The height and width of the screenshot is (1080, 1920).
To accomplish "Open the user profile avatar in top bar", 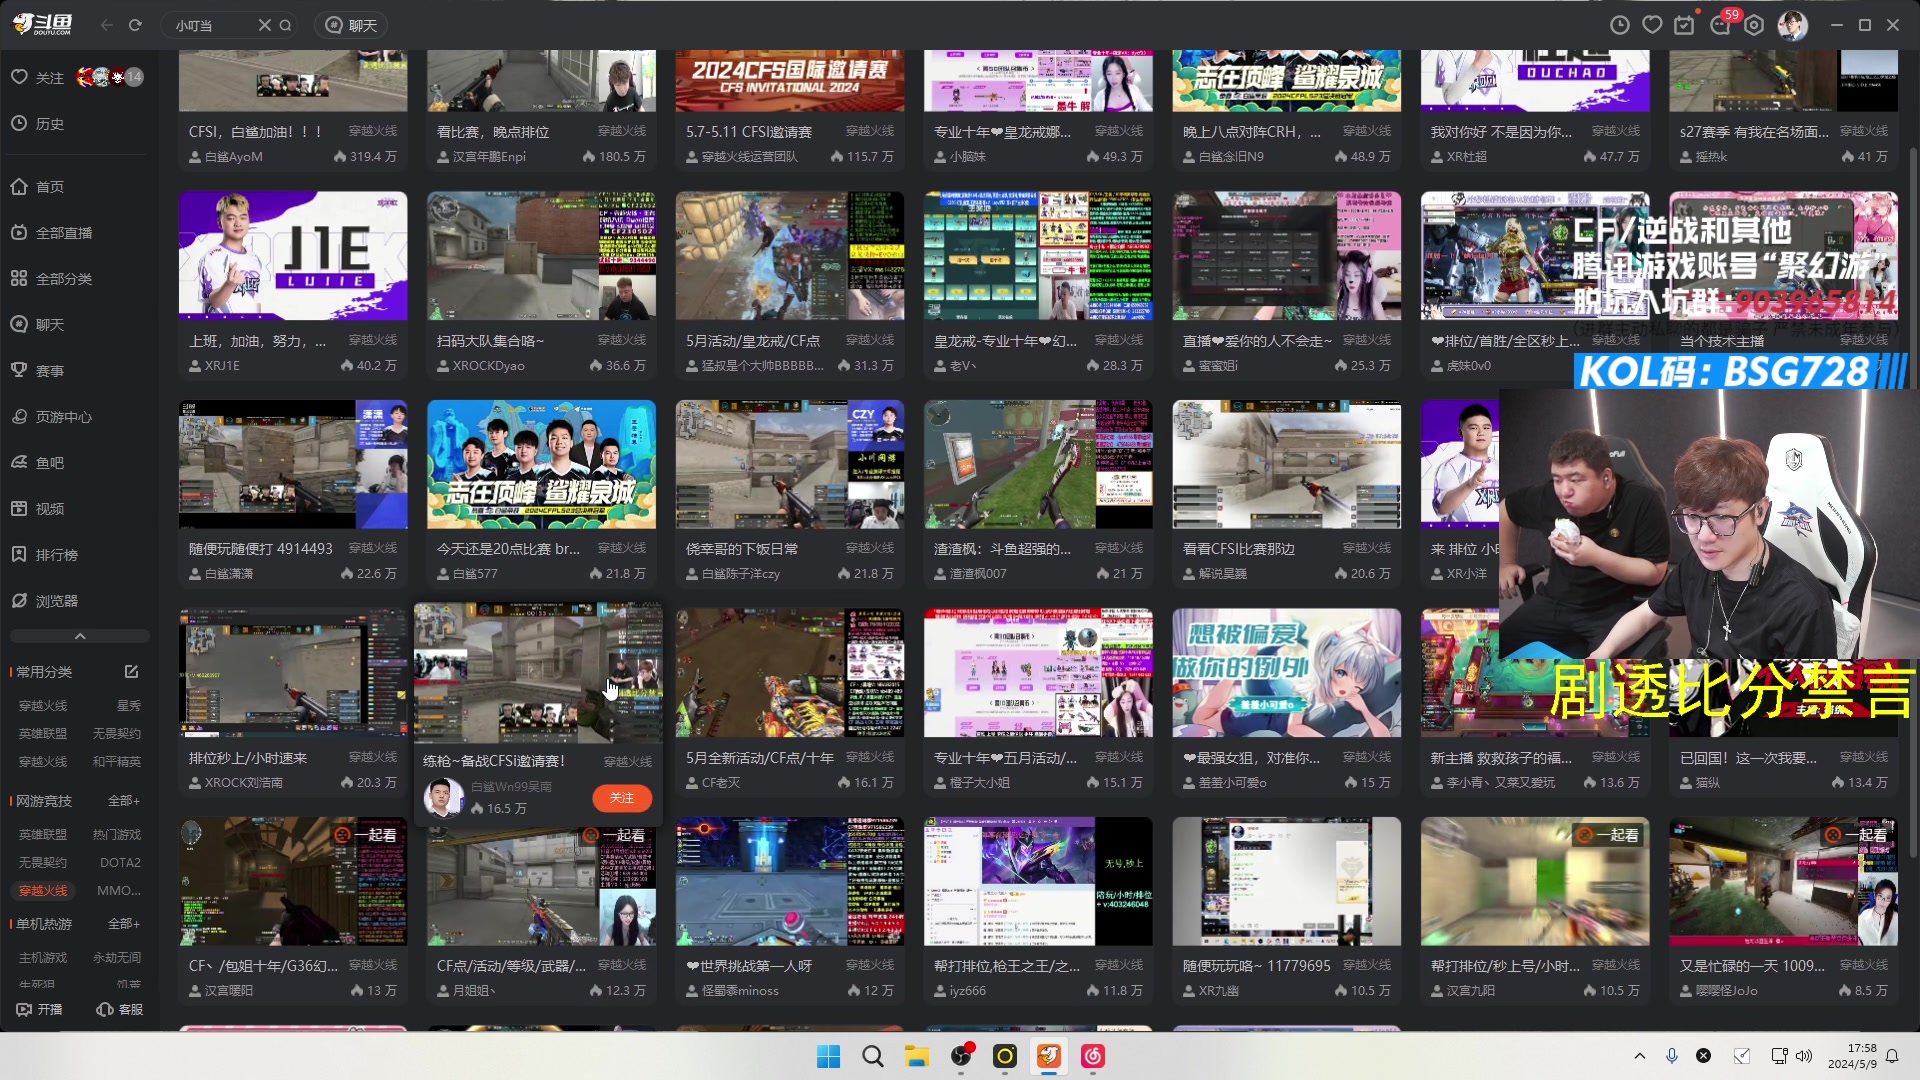I will tap(1792, 25).
